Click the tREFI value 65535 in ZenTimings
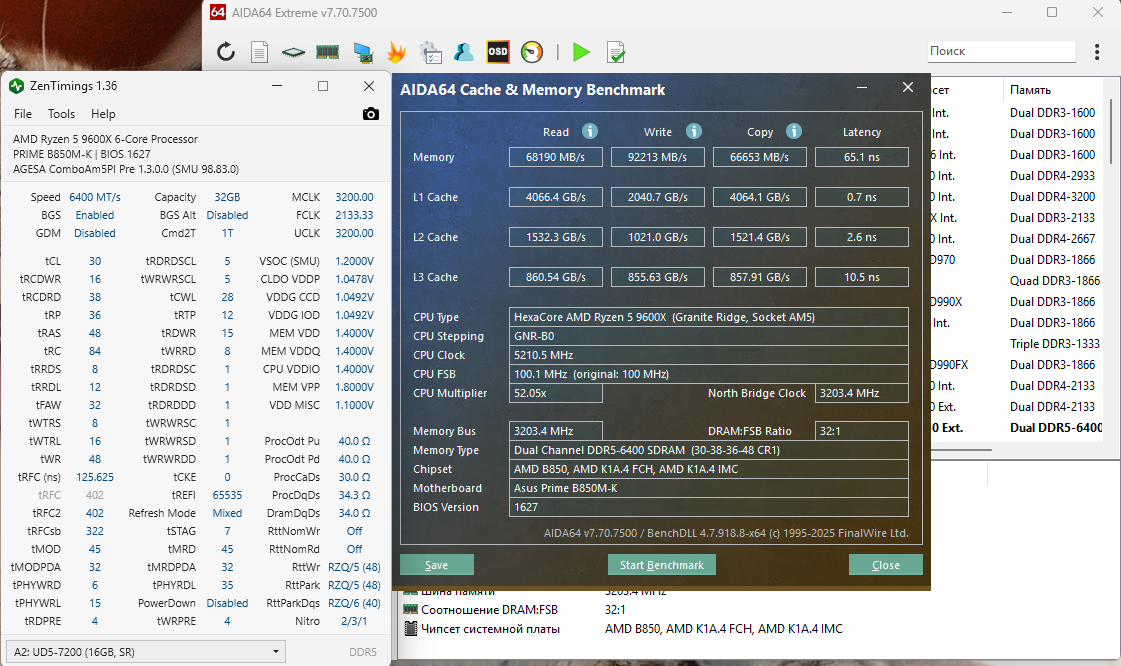This screenshot has width=1121, height=666. click(227, 495)
